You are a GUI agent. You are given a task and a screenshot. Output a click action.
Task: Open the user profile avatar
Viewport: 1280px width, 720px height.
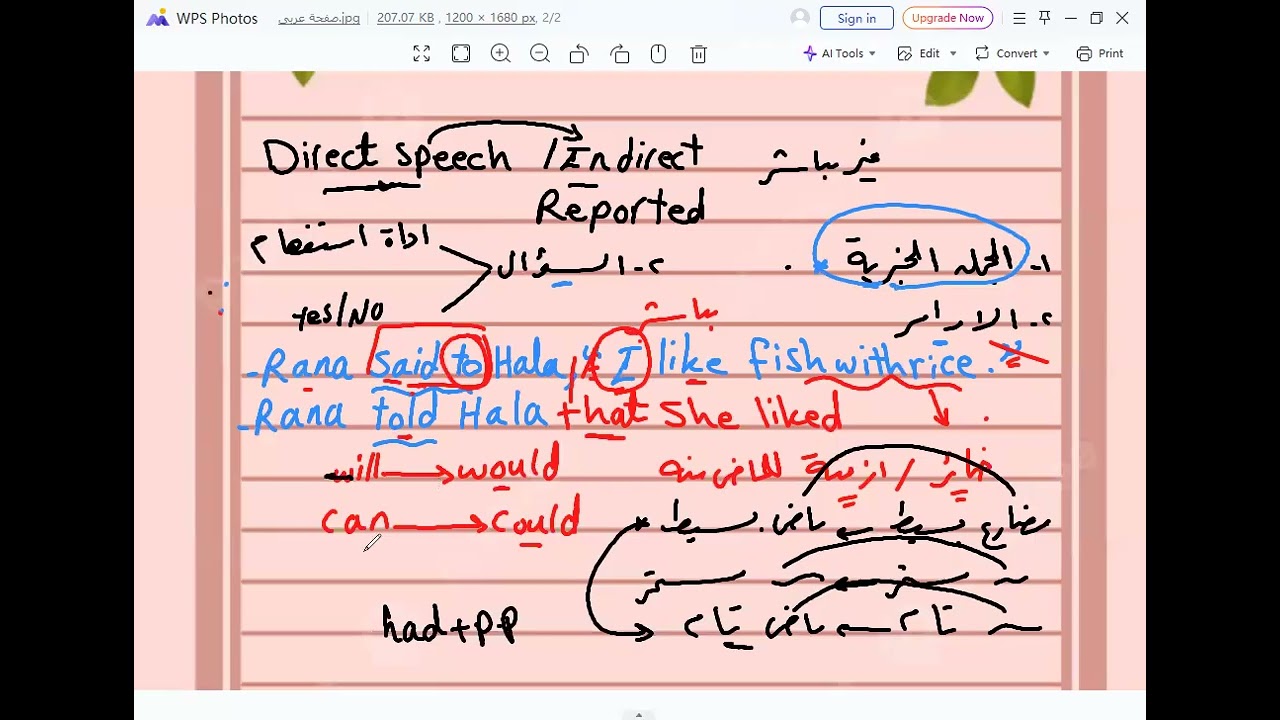[x=800, y=18]
